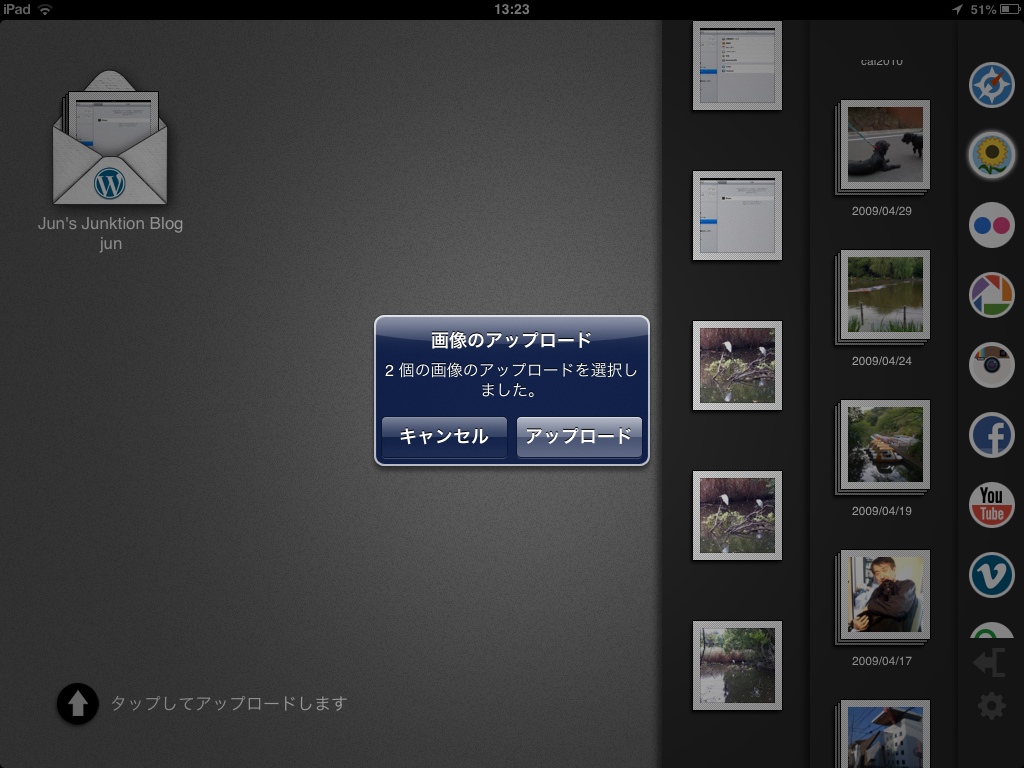Tap the "Jun's Junktion Blog" label
The image size is (1024, 768).
pyautogui.click(x=110, y=223)
